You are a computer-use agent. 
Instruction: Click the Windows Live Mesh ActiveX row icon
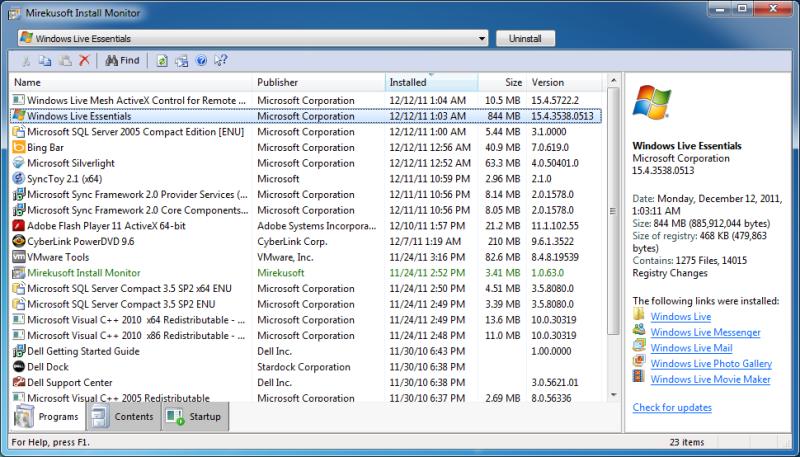point(19,100)
